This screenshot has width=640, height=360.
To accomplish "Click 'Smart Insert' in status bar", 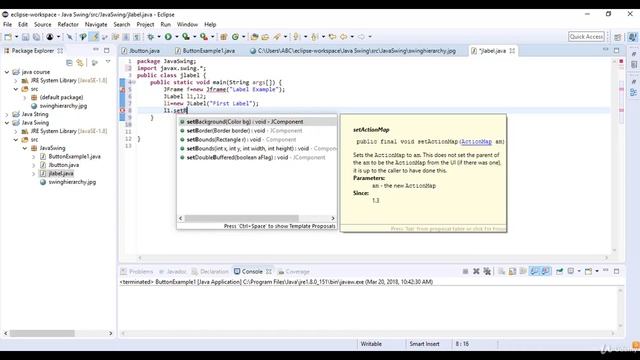I will pos(424,344).
